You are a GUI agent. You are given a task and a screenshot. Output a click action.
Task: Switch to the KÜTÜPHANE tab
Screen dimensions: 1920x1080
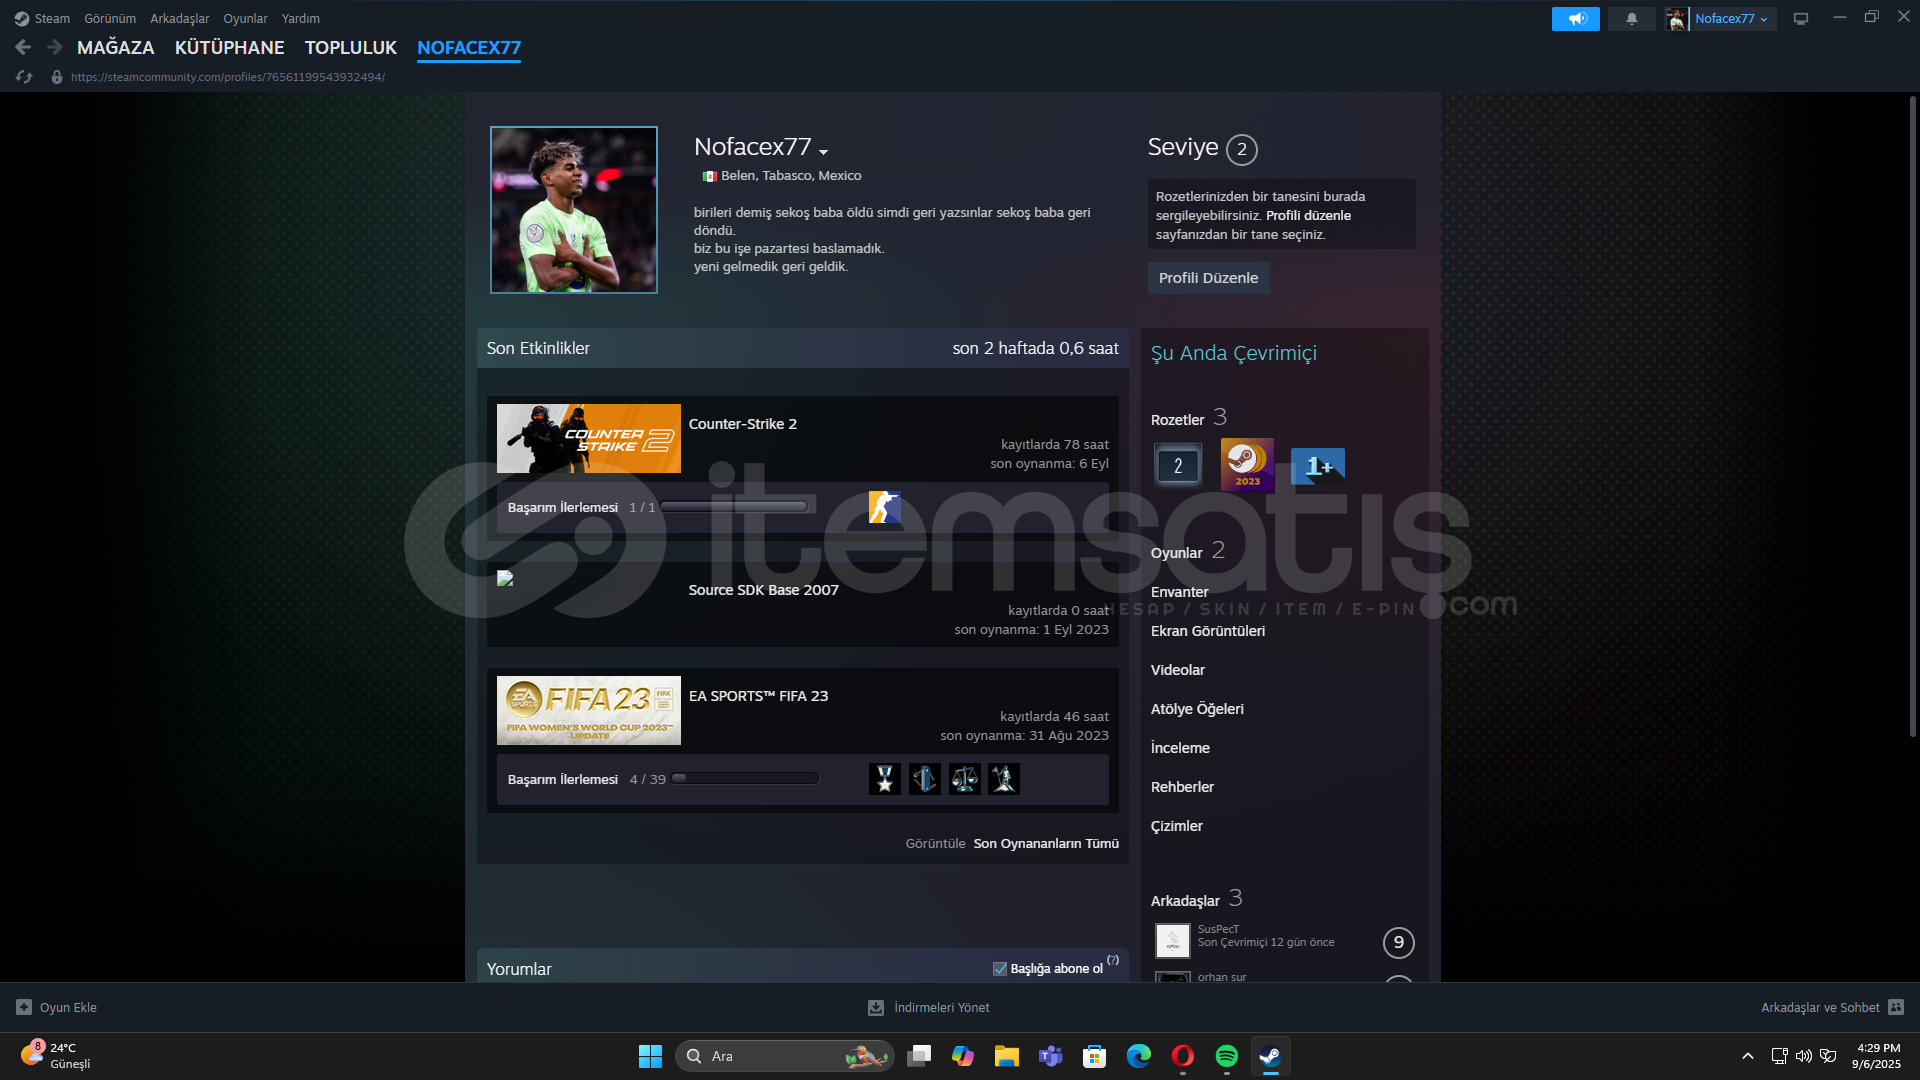tap(229, 47)
